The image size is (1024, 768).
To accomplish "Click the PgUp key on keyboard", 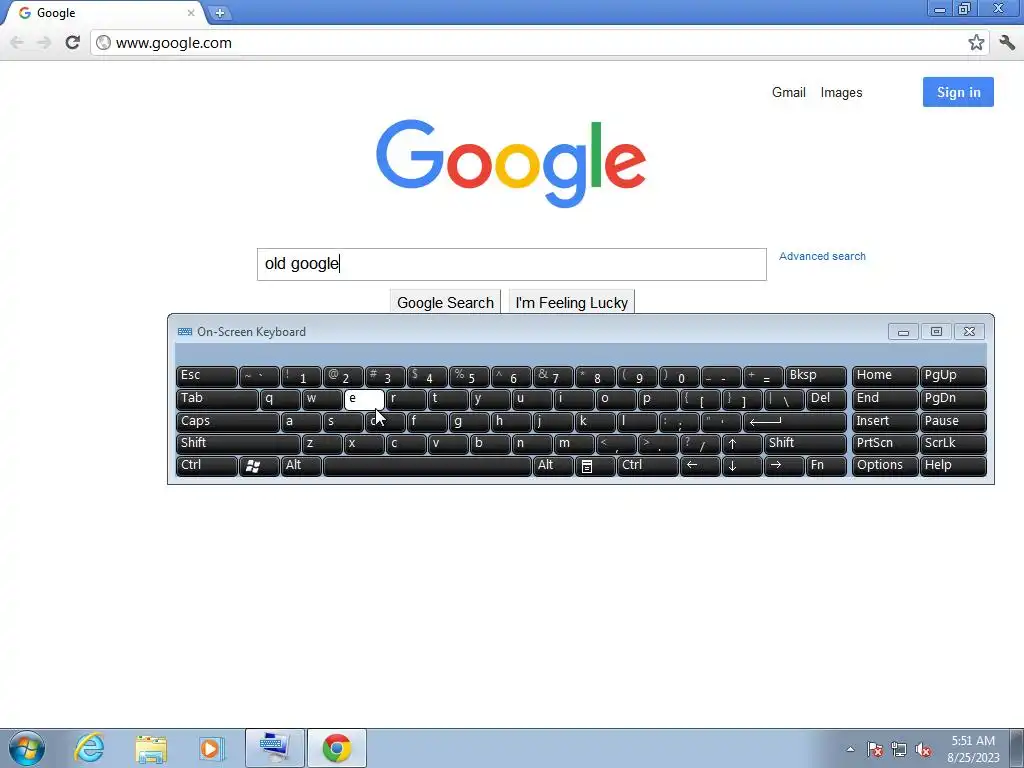I will [953, 376].
